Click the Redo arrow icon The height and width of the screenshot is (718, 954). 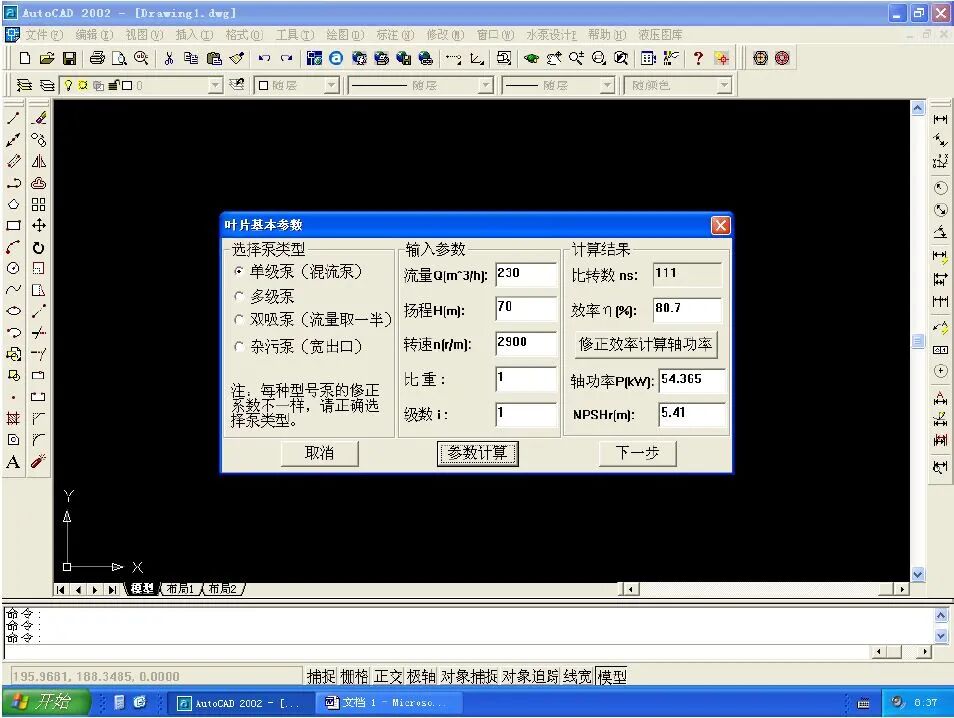pyautogui.click(x=287, y=58)
